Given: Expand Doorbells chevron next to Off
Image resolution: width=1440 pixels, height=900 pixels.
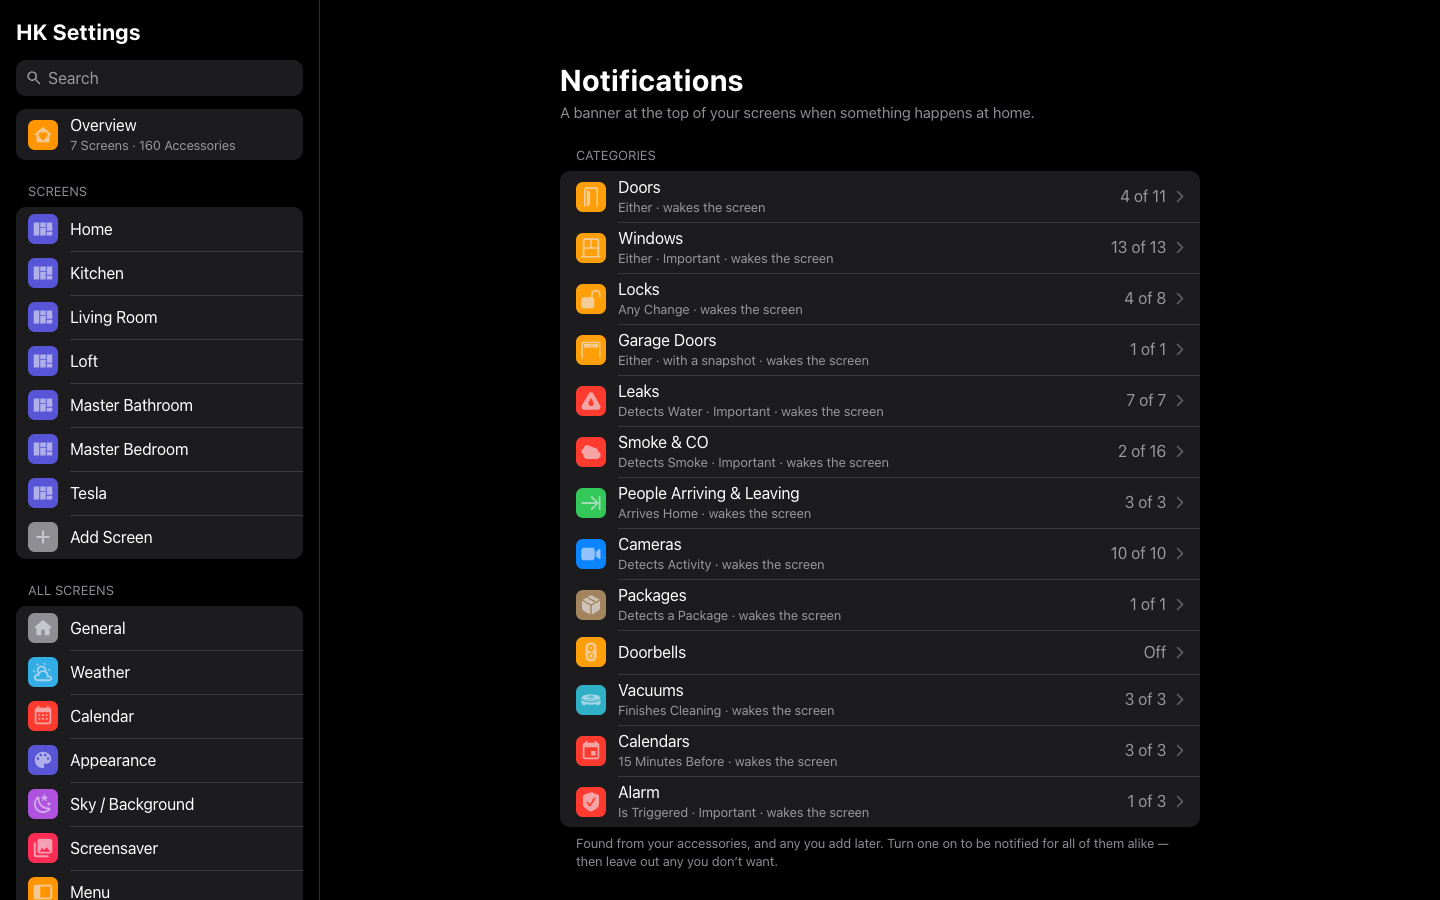Looking at the screenshot, I should point(1180,652).
